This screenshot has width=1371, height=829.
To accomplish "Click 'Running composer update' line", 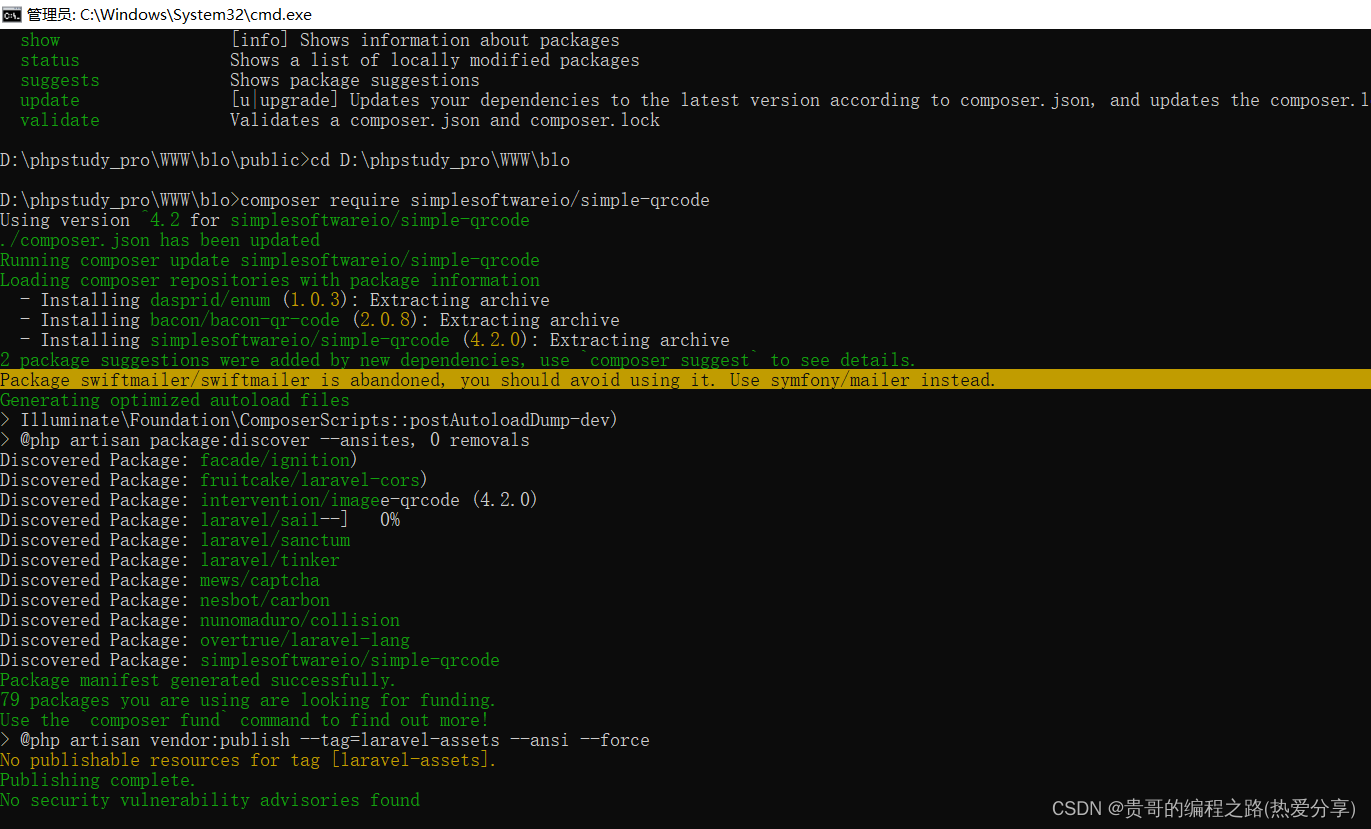I will (x=270, y=260).
